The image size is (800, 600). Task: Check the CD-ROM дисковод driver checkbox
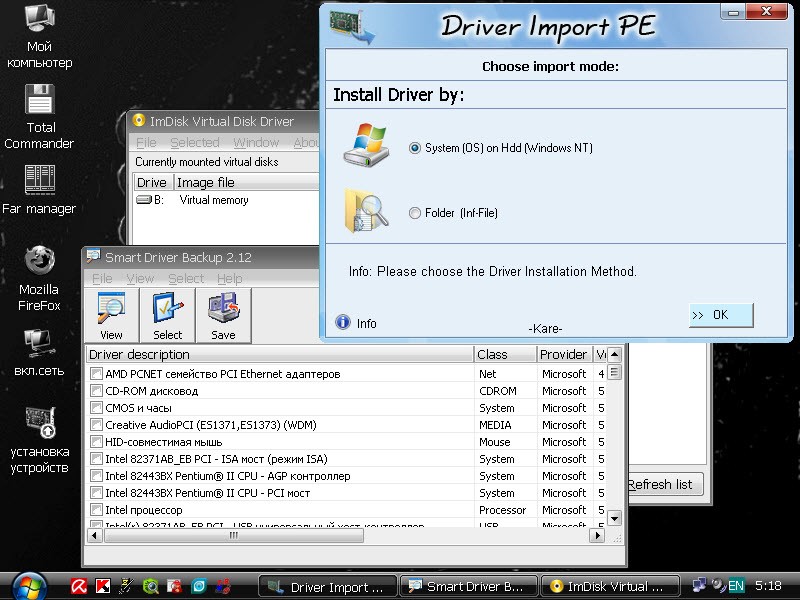[x=96, y=391]
